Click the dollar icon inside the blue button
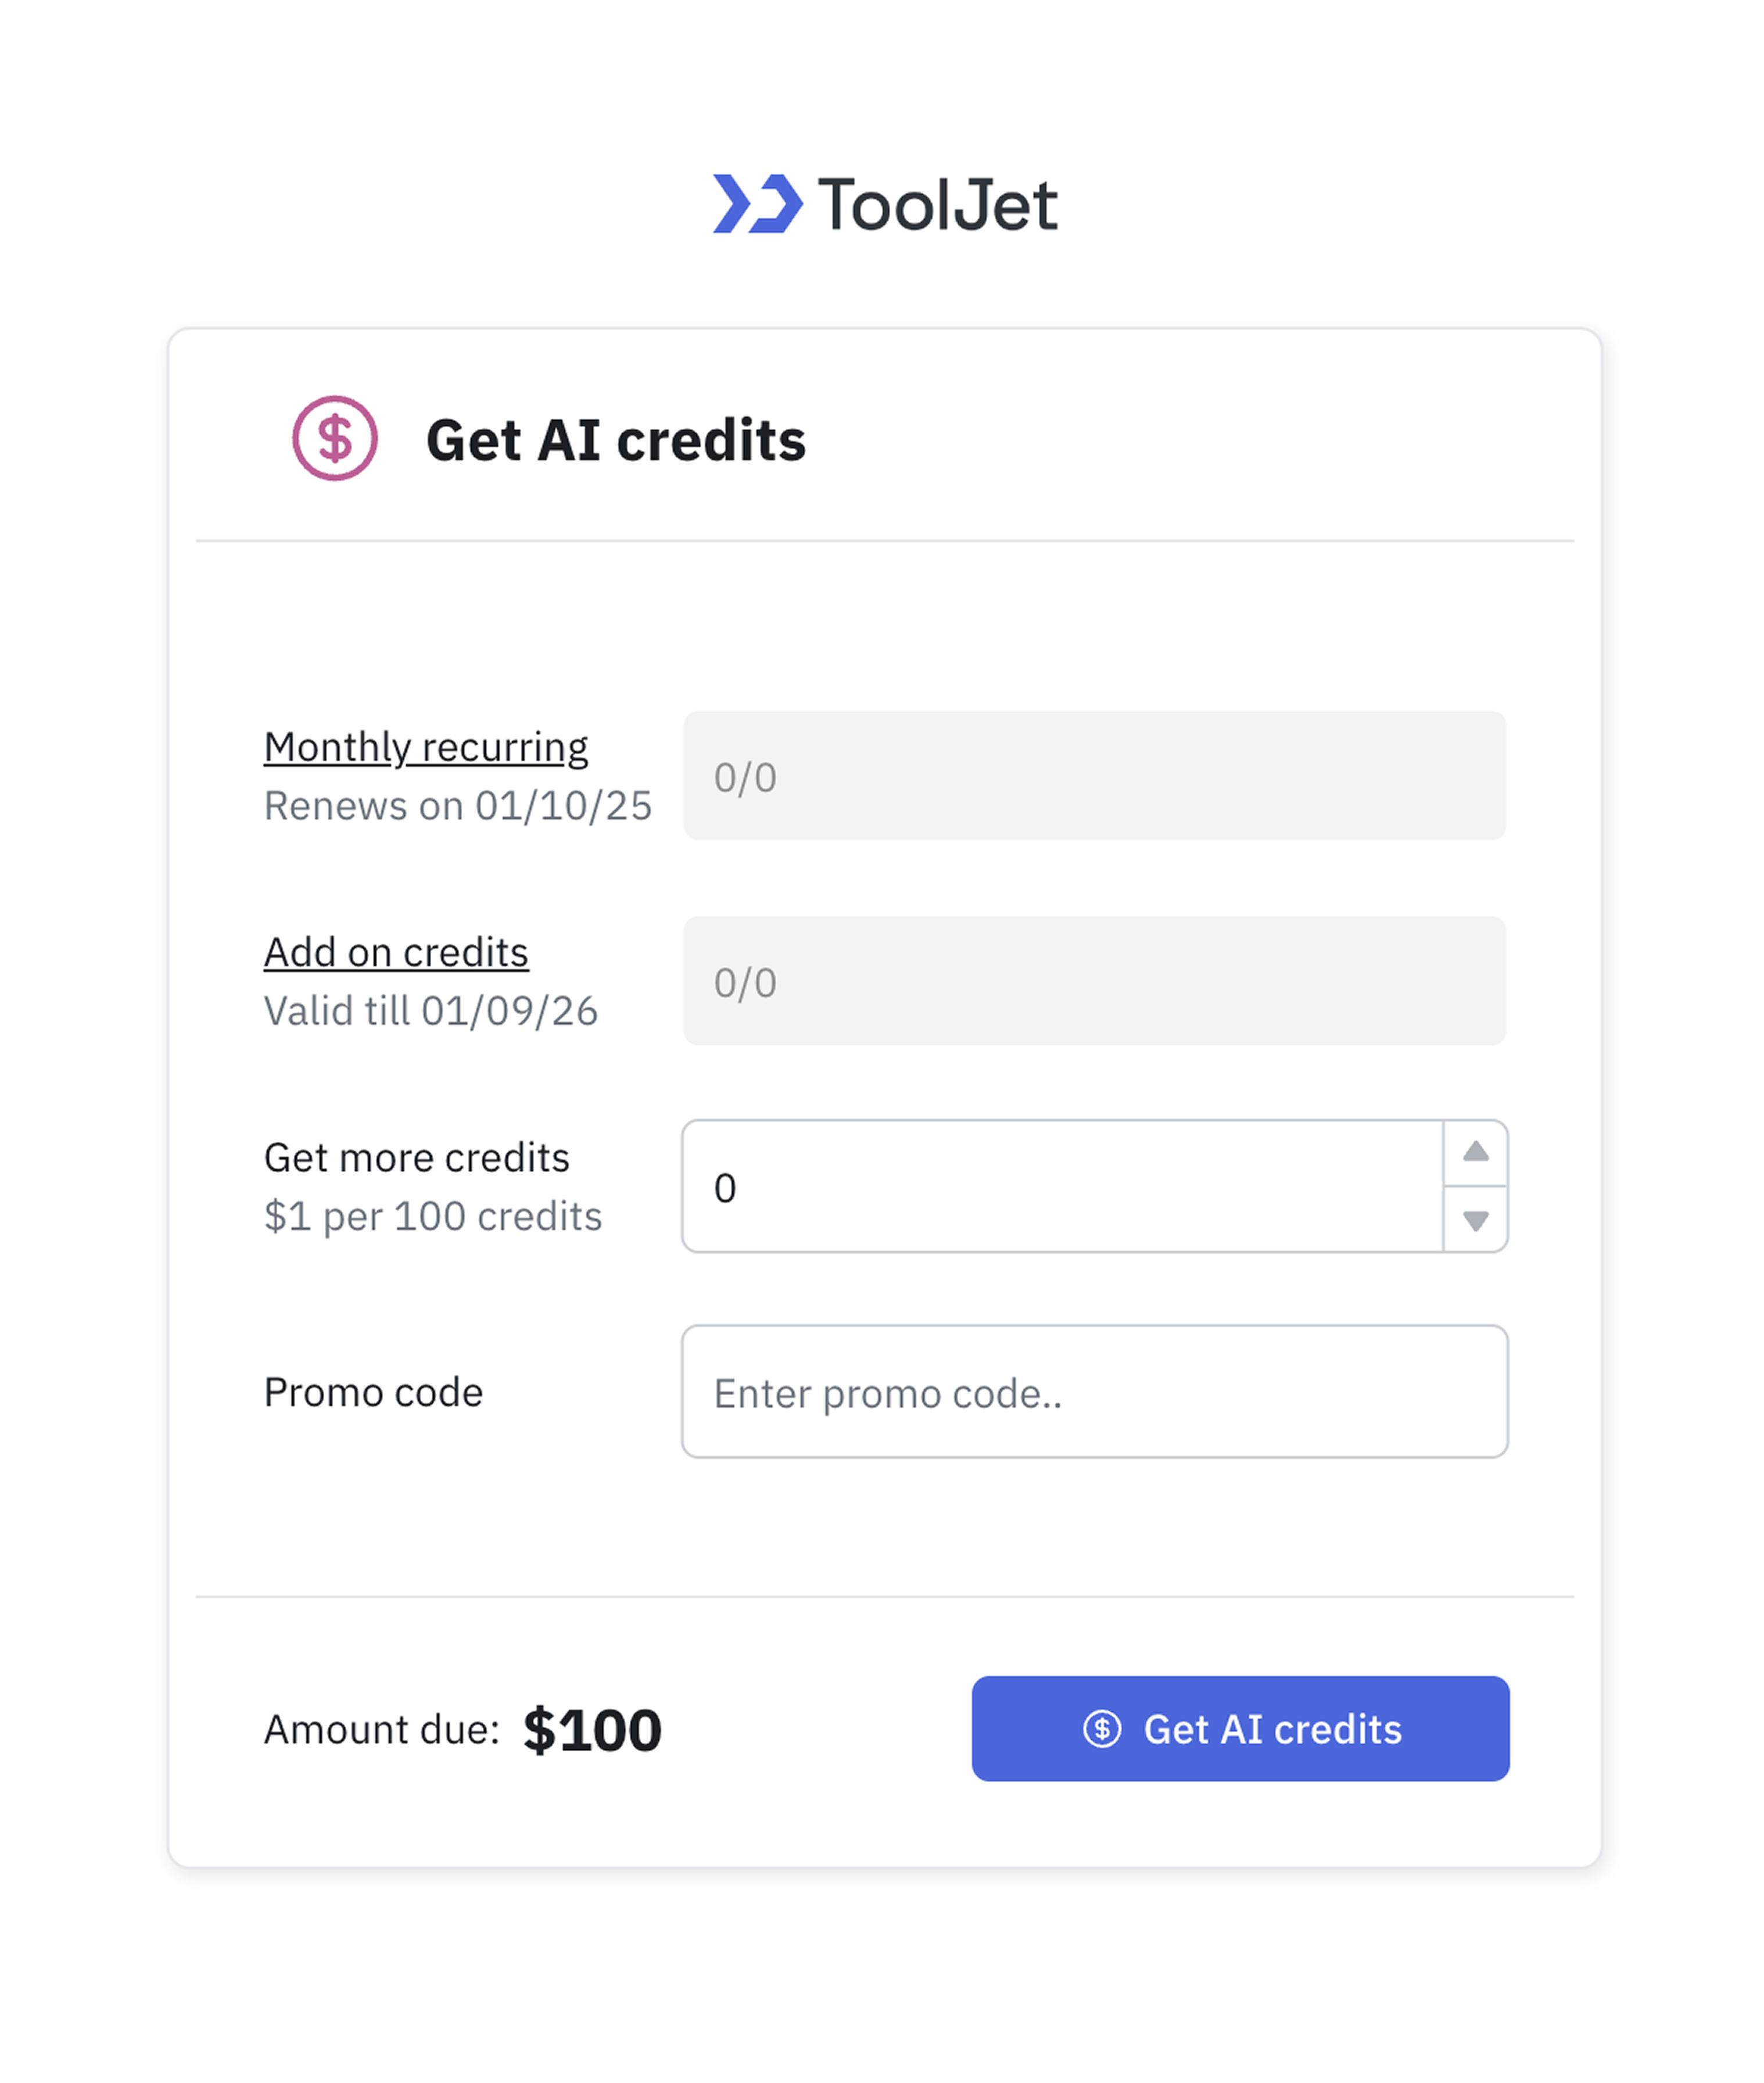Screen dimensions: 1764x2083 (1102, 1729)
